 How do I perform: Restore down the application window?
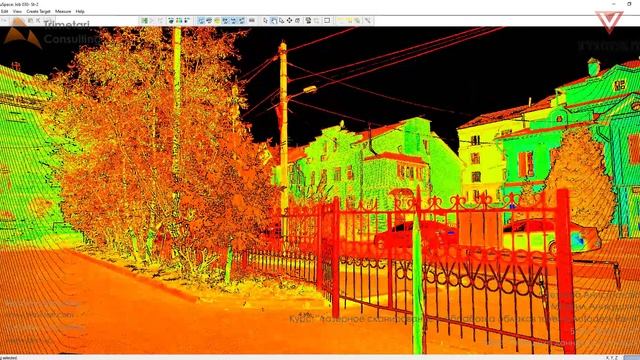pos(629,4)
